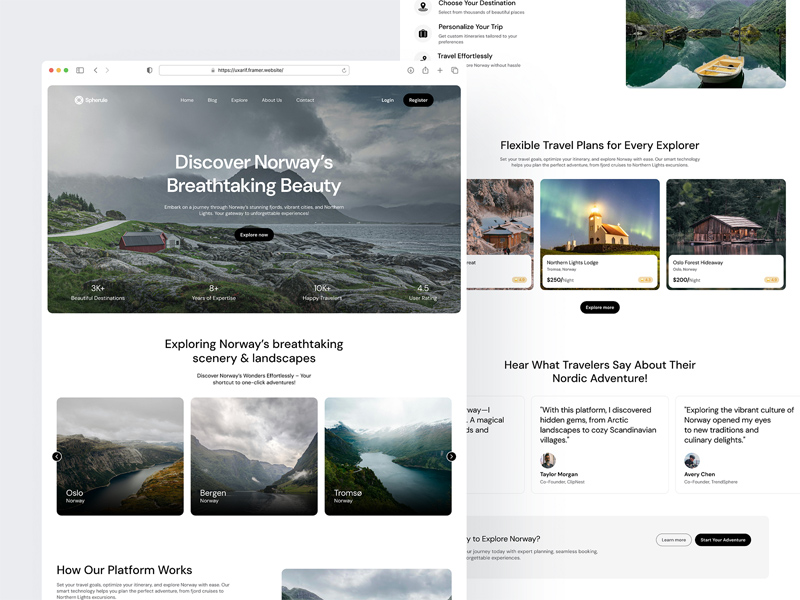800x600 pixels.
Task: Click the address bar with uxarif.framer.website
Action: [254, 70]
